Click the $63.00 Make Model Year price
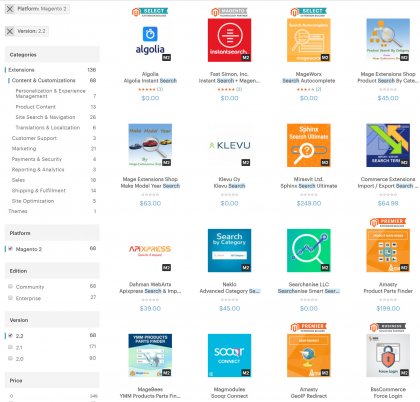 pos(150,203)
